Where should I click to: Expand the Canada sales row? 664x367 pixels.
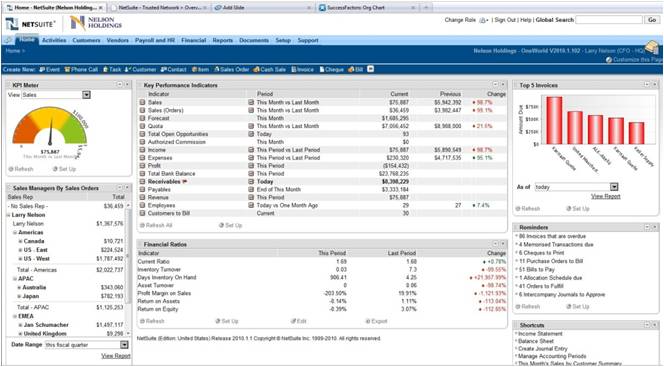(x=20, y=241)
